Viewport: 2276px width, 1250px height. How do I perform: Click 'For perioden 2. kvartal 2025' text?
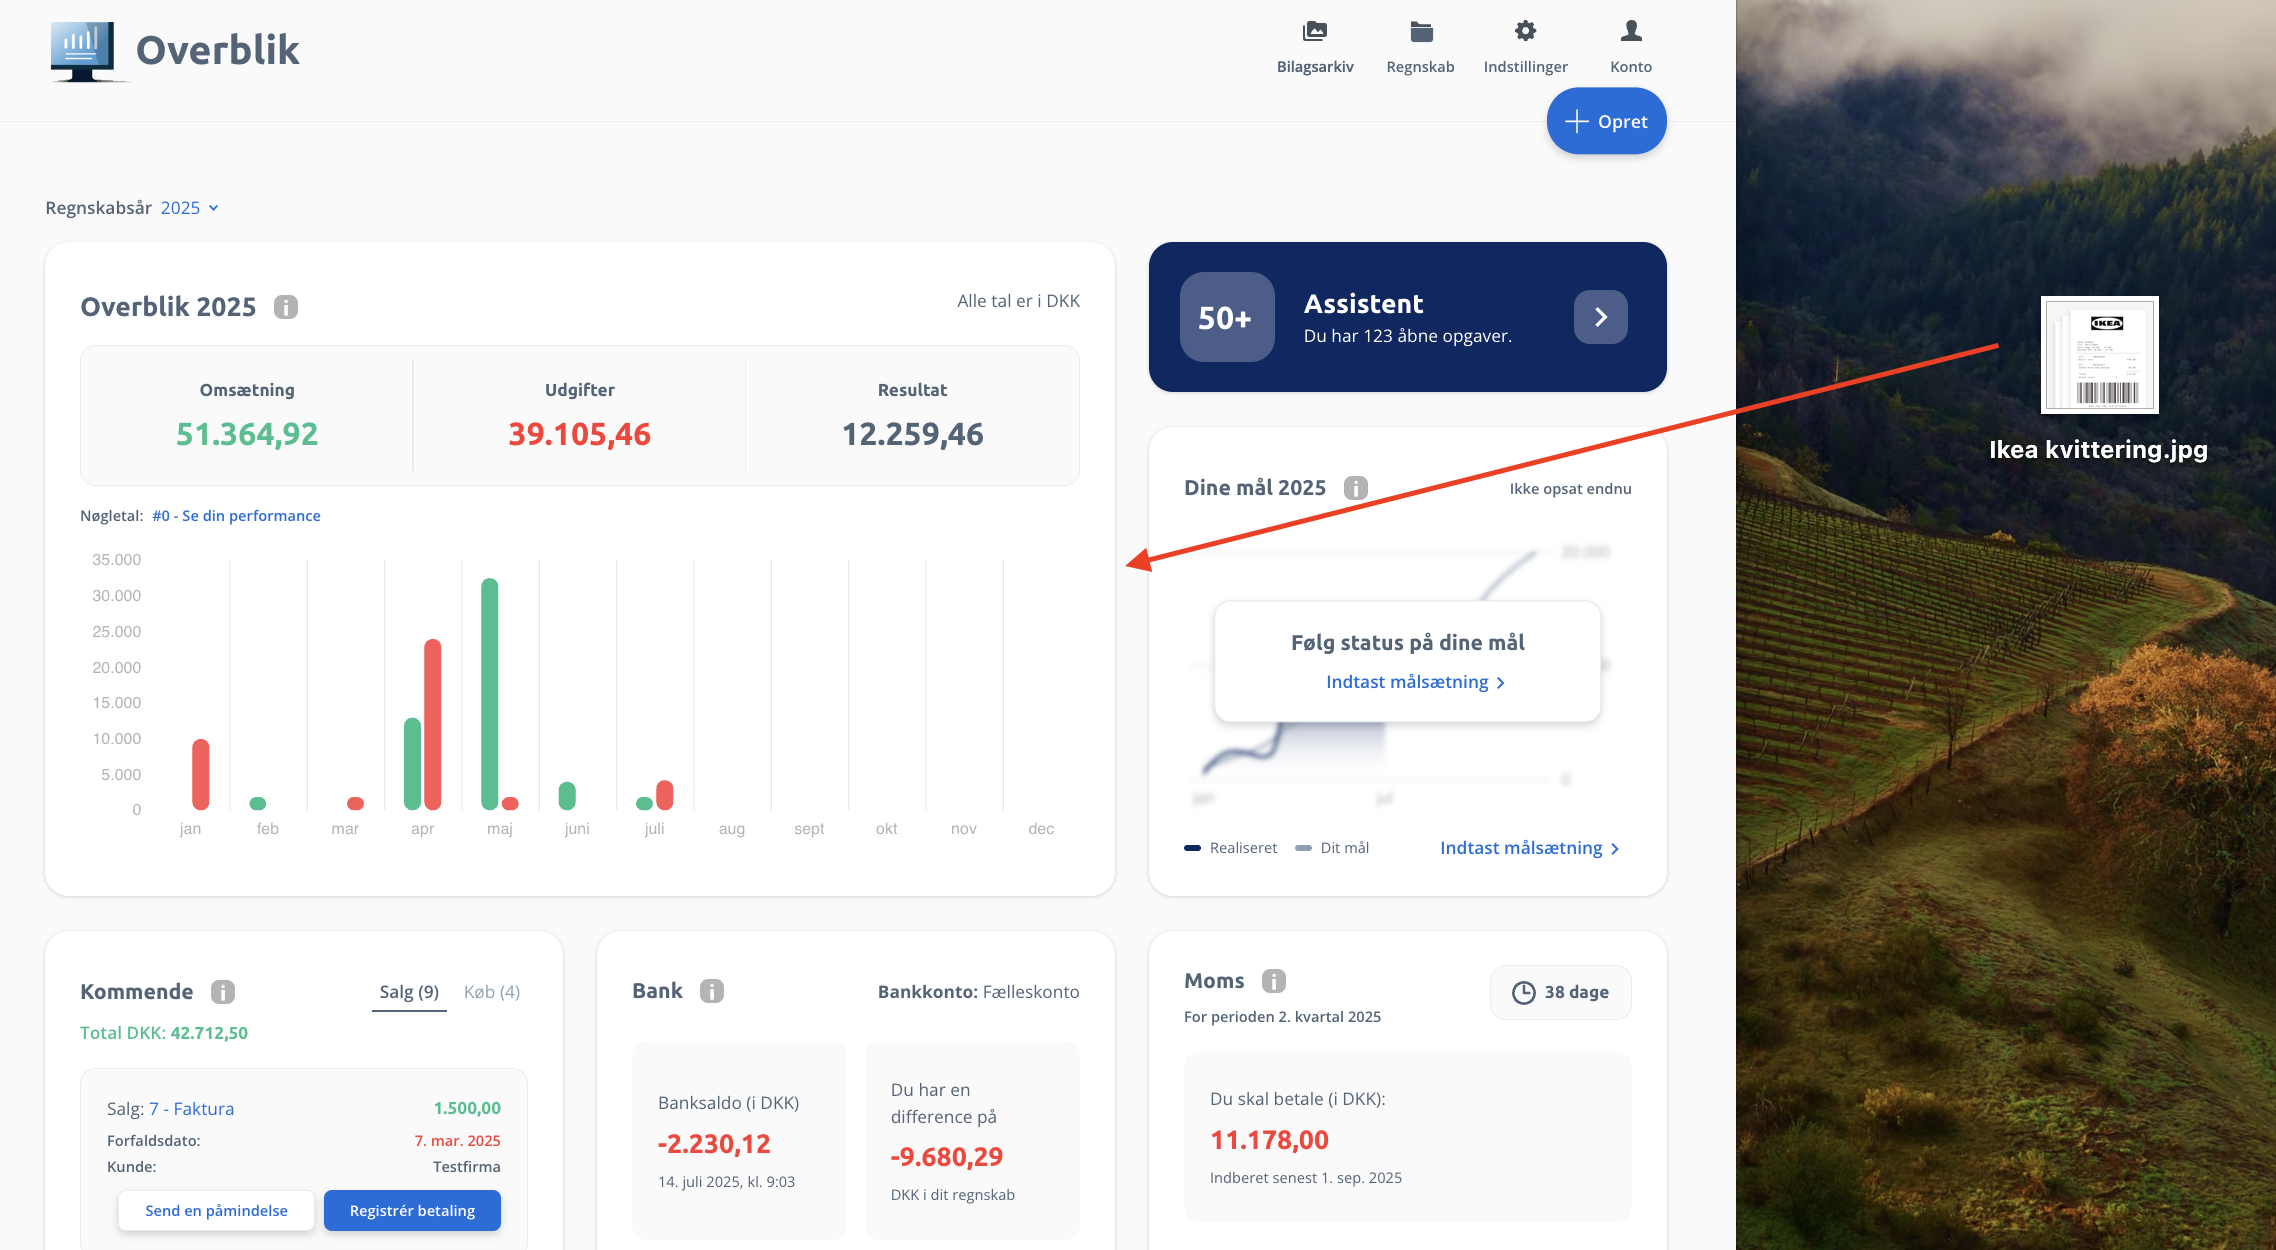1282,1017
